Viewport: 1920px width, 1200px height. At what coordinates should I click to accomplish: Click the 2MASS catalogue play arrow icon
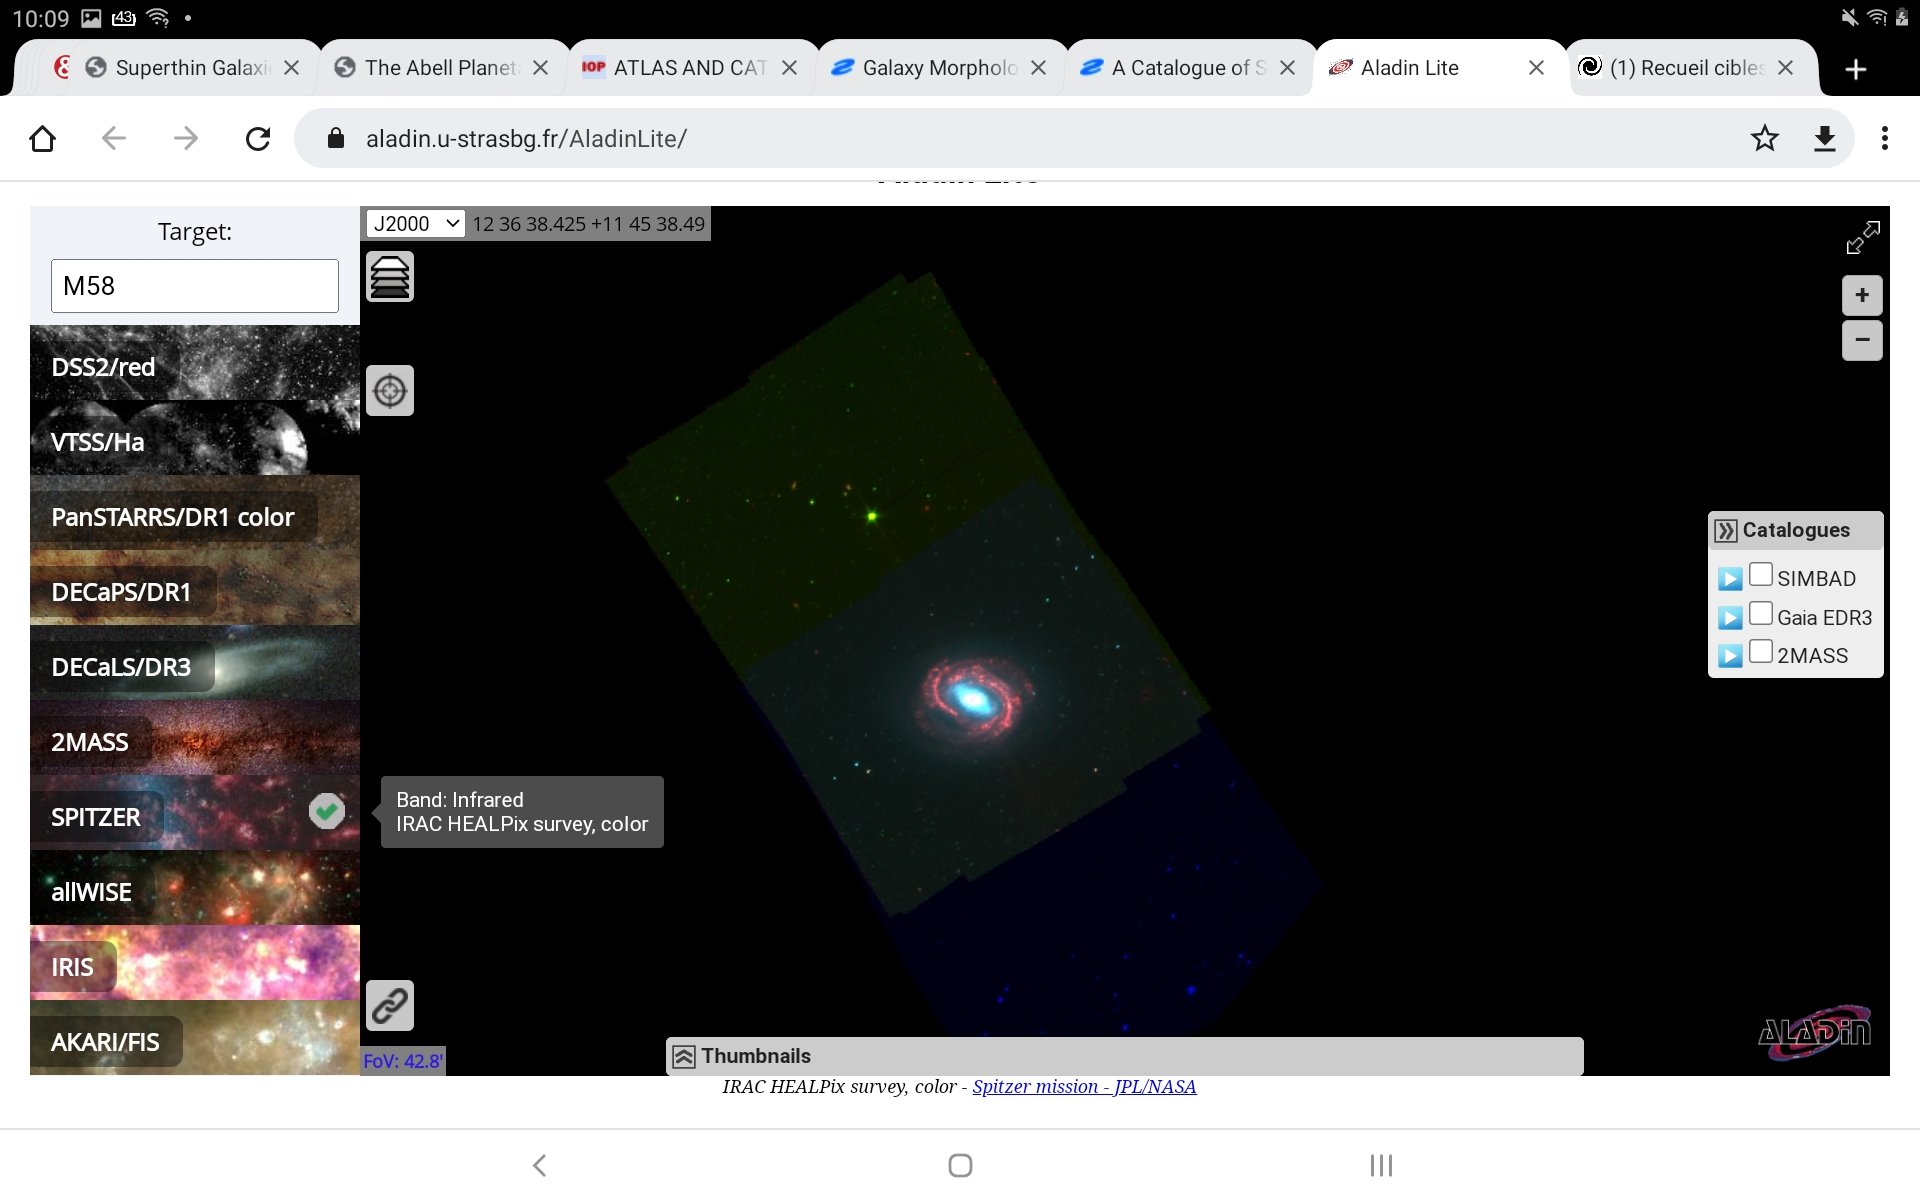coord(1730,656)
